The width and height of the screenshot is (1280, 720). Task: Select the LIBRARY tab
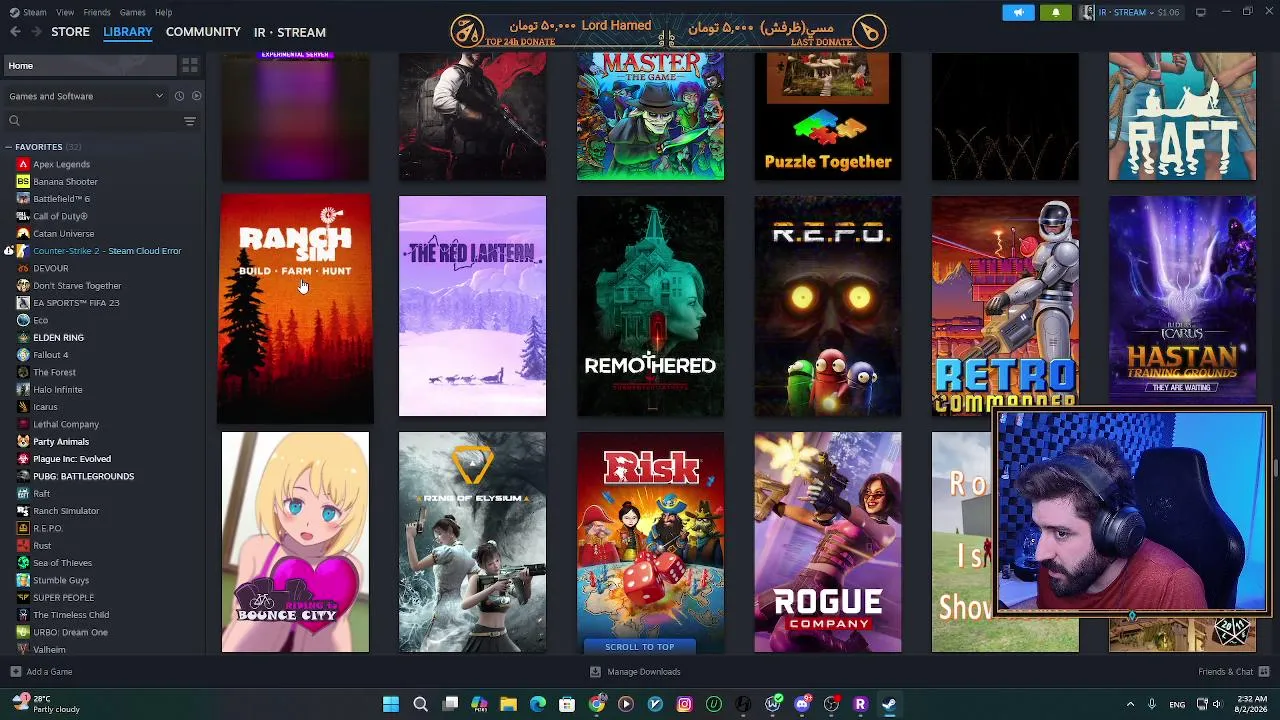pos(128,32)
